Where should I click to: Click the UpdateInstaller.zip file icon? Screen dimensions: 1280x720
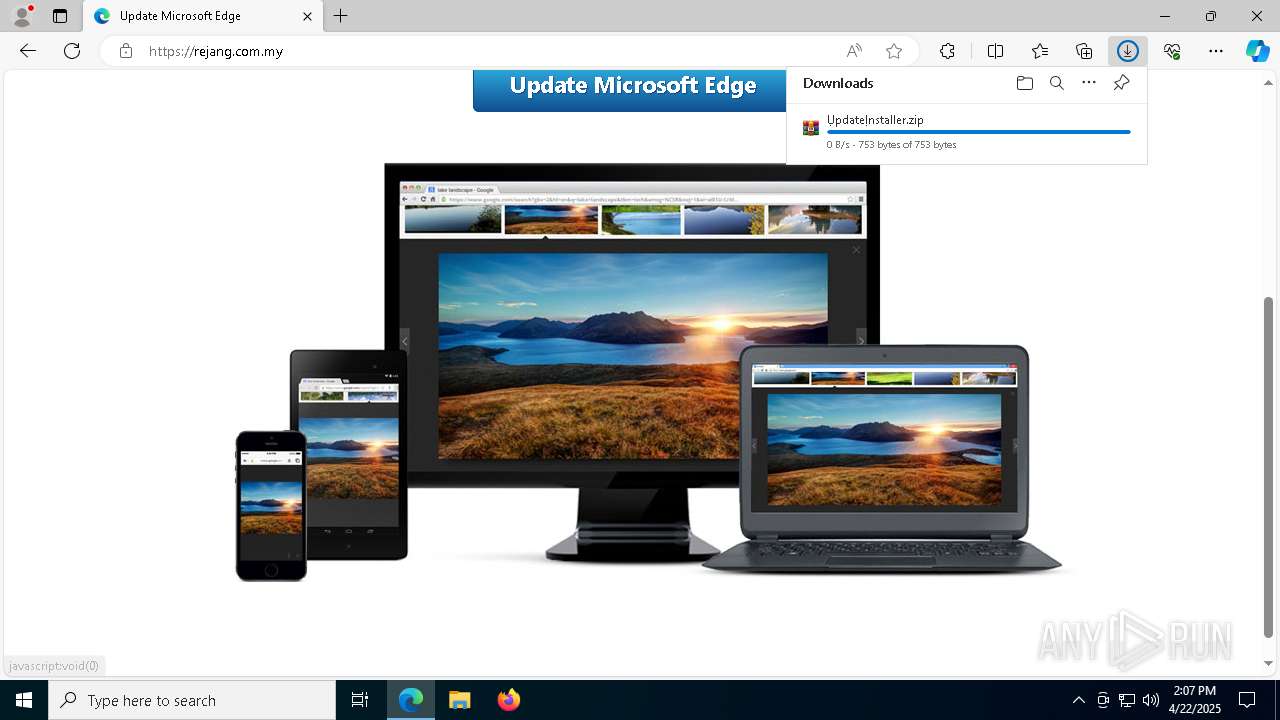pyautogui.click(x=811, y=128)
